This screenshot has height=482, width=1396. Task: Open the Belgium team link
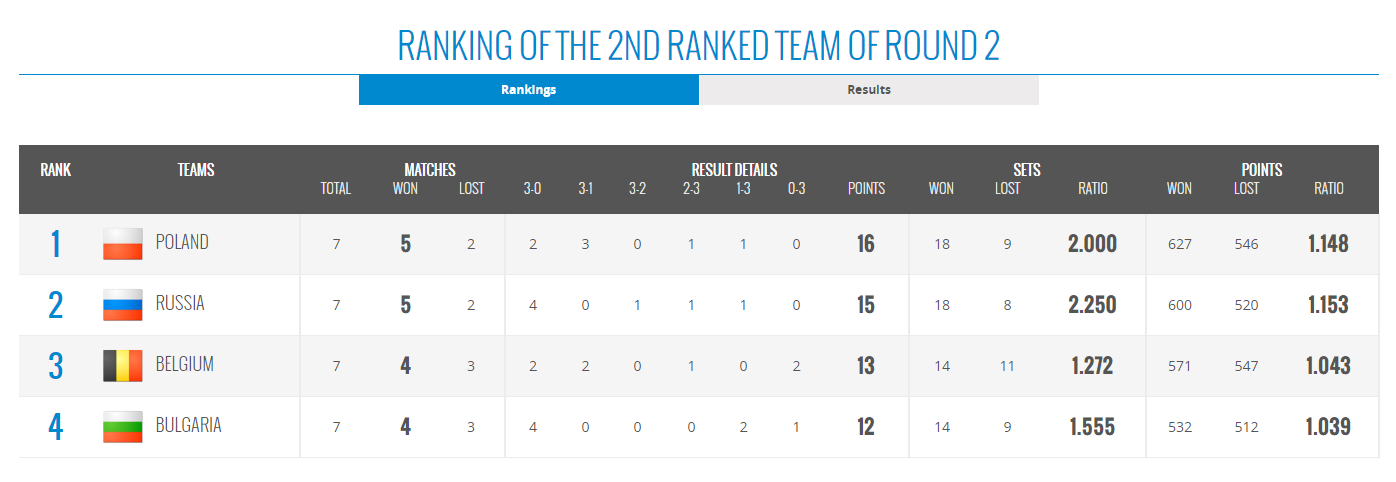pos(185,364)
